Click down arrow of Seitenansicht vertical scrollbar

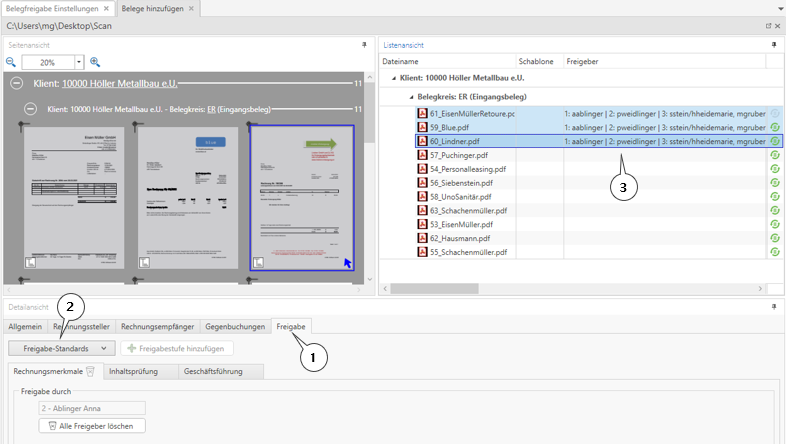coord(370,279)
